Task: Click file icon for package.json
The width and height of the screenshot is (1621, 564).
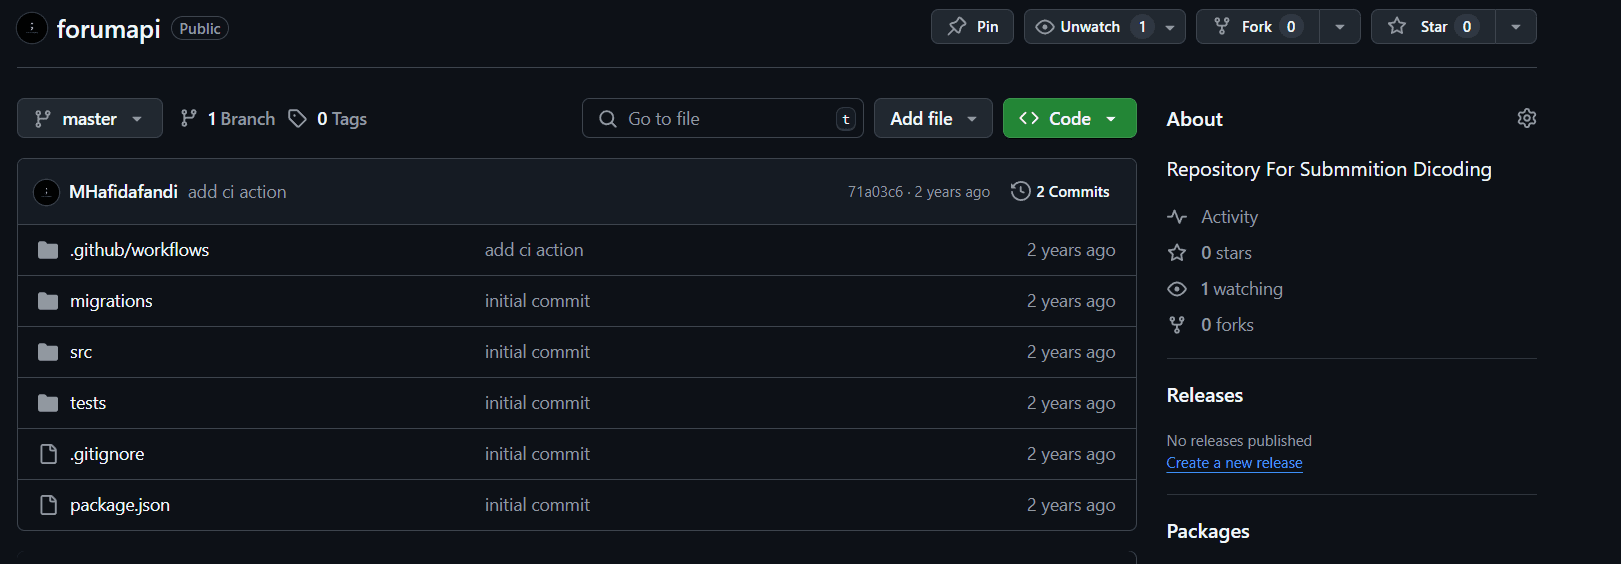Action: click(48, 505)
